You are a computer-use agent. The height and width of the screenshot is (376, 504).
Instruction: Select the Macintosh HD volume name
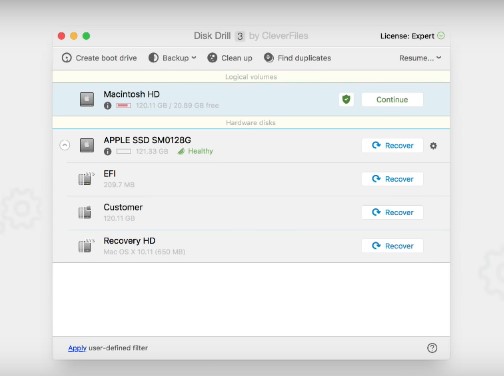point(132,94)
